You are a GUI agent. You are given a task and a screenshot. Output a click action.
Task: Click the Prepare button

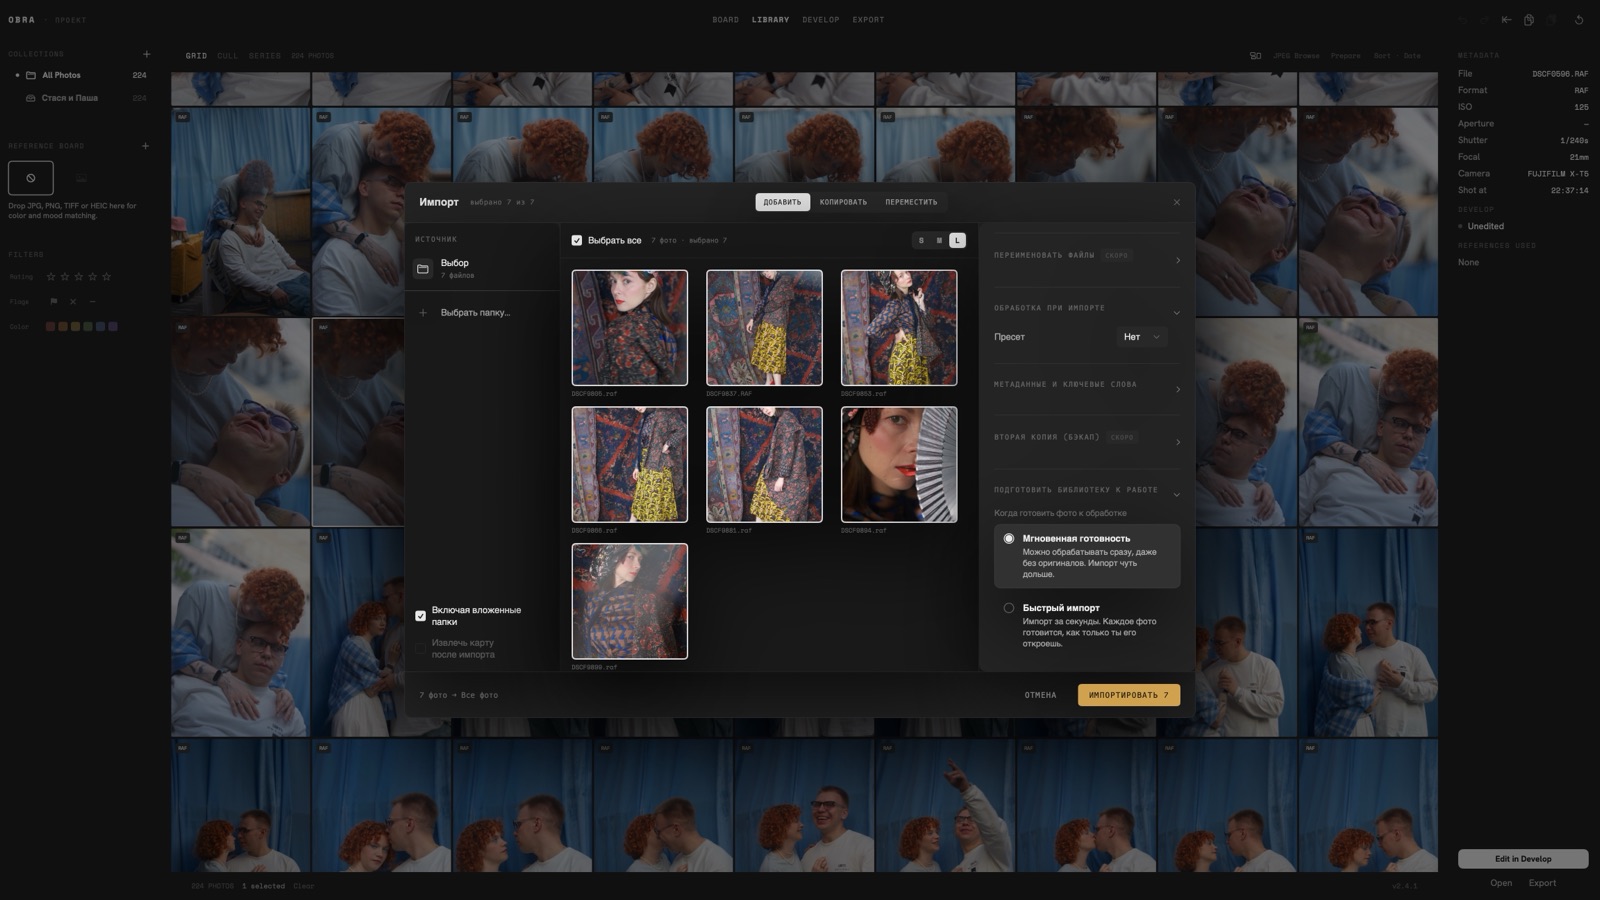pyautogui.click(x=1345, y=56)
